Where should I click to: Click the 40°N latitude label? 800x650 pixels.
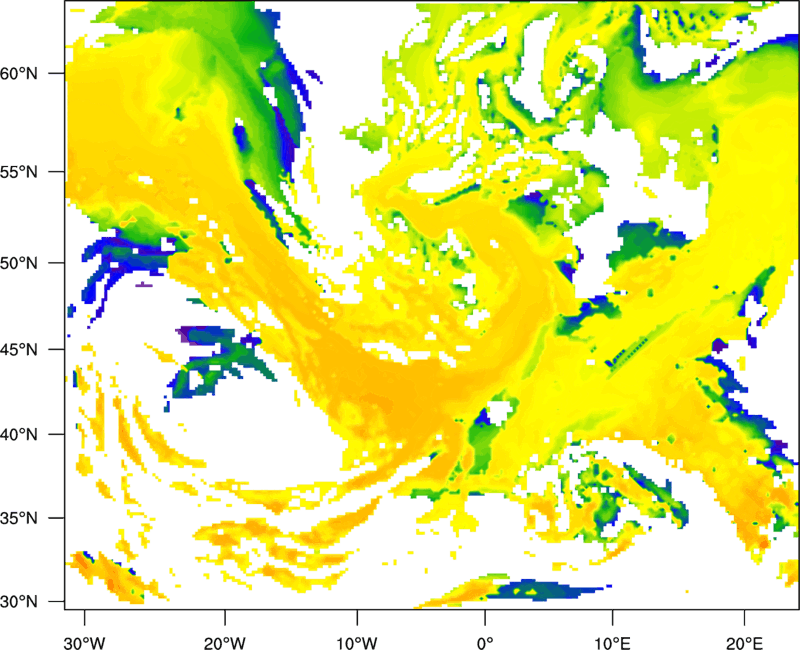(20, 435)
